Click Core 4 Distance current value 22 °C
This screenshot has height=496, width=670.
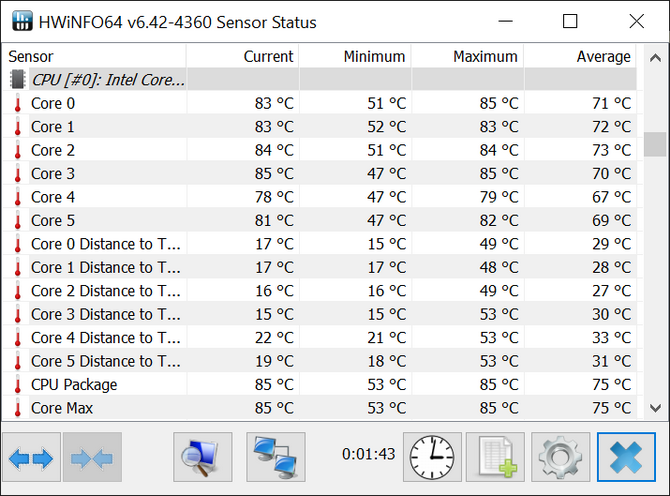tap(274, 338)
